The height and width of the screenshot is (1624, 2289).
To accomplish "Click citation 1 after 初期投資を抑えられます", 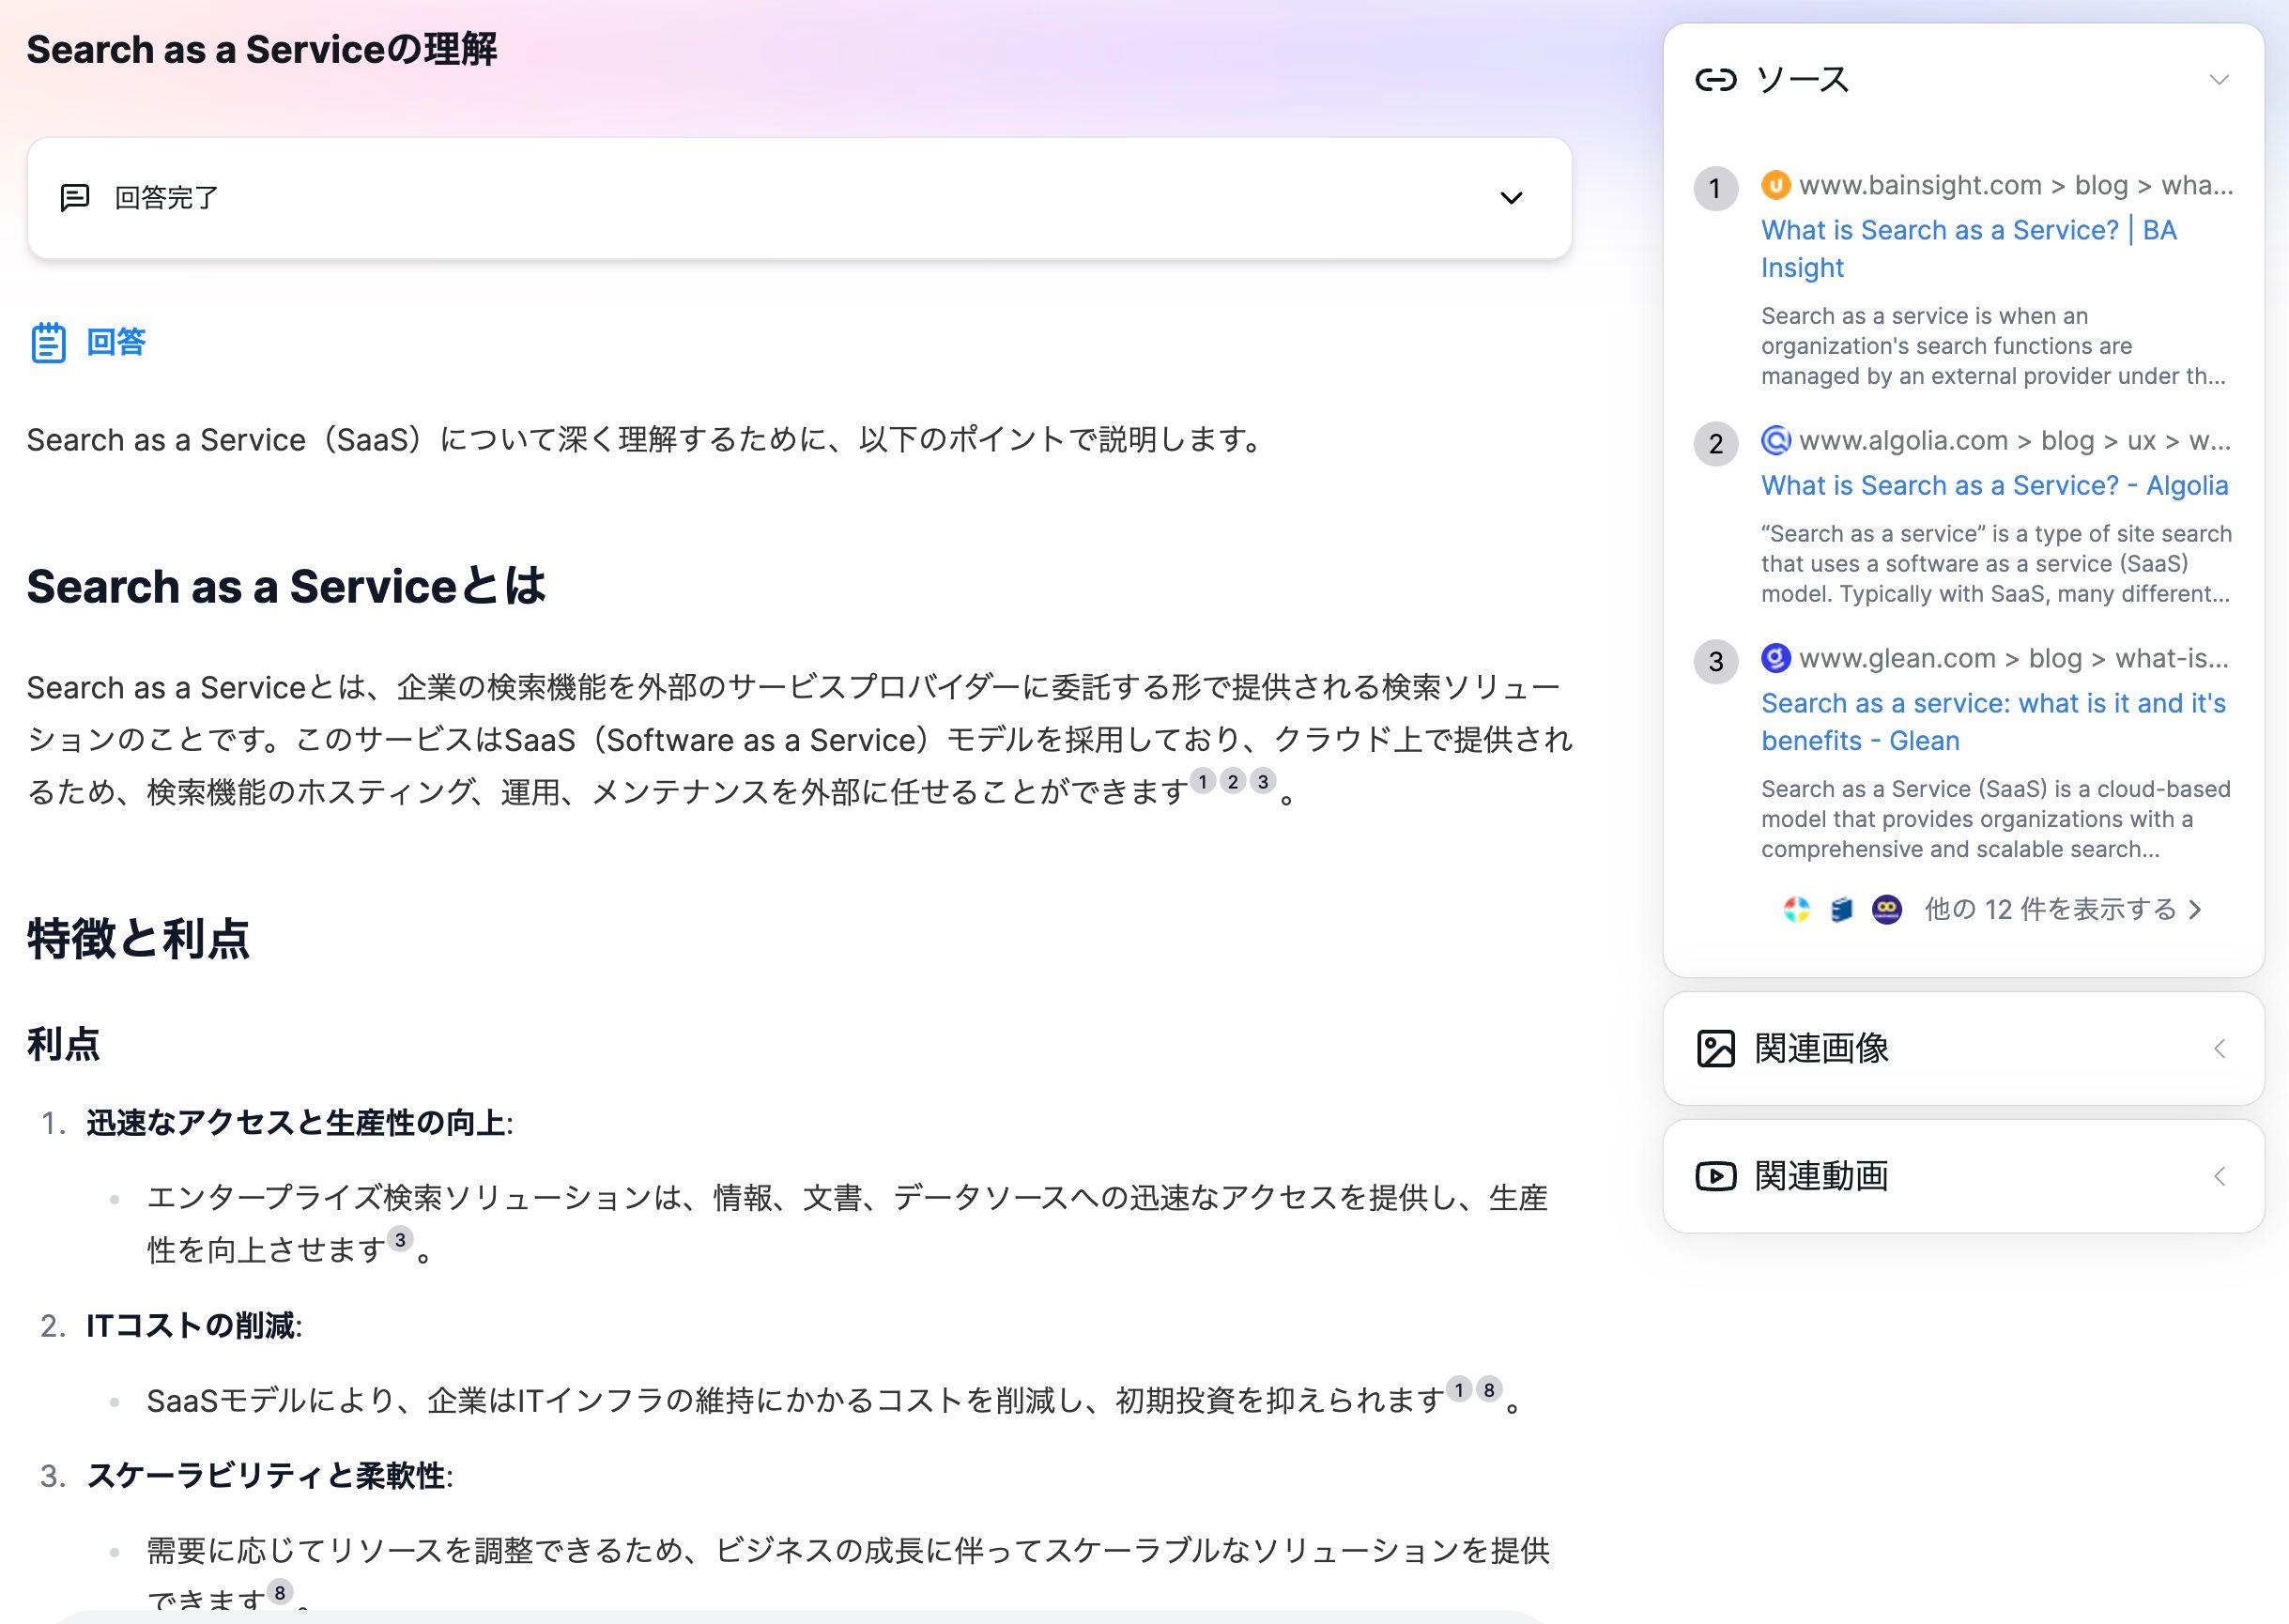I will 1459,1389.
